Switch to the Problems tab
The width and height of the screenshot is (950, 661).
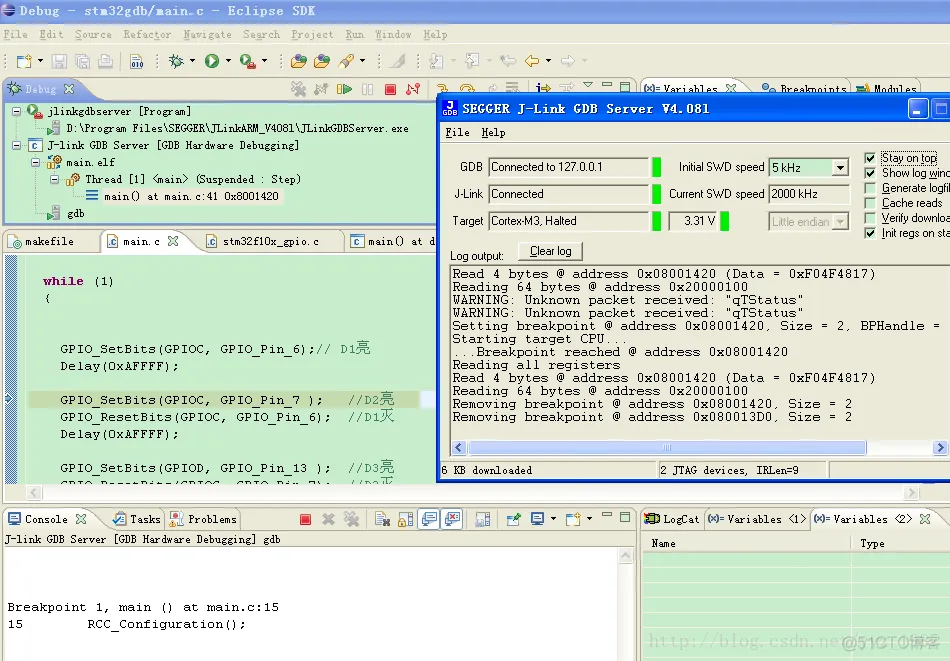click(204, 519)
